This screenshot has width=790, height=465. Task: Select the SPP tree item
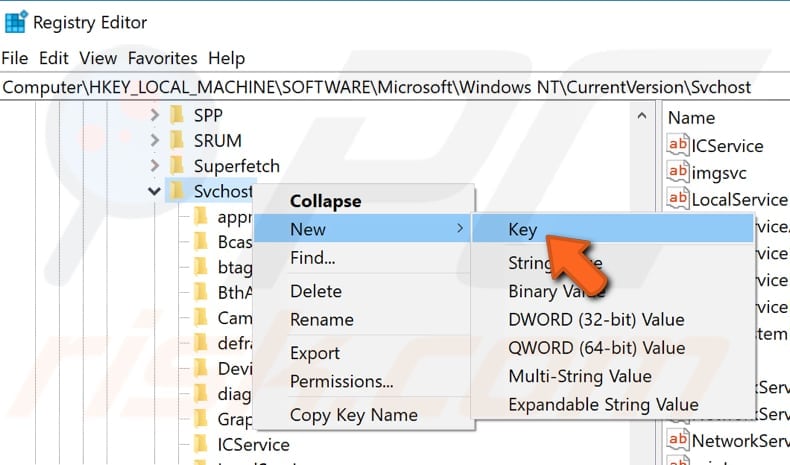pos(208,116)
